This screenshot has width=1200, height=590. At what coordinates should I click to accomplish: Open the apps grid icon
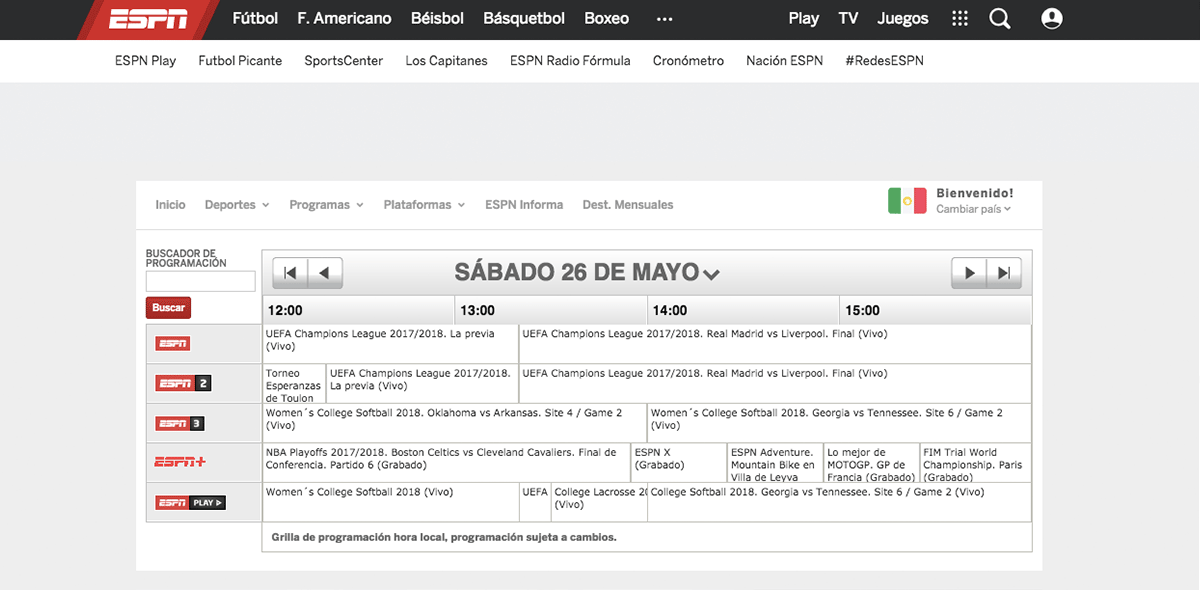pos(960,19)
